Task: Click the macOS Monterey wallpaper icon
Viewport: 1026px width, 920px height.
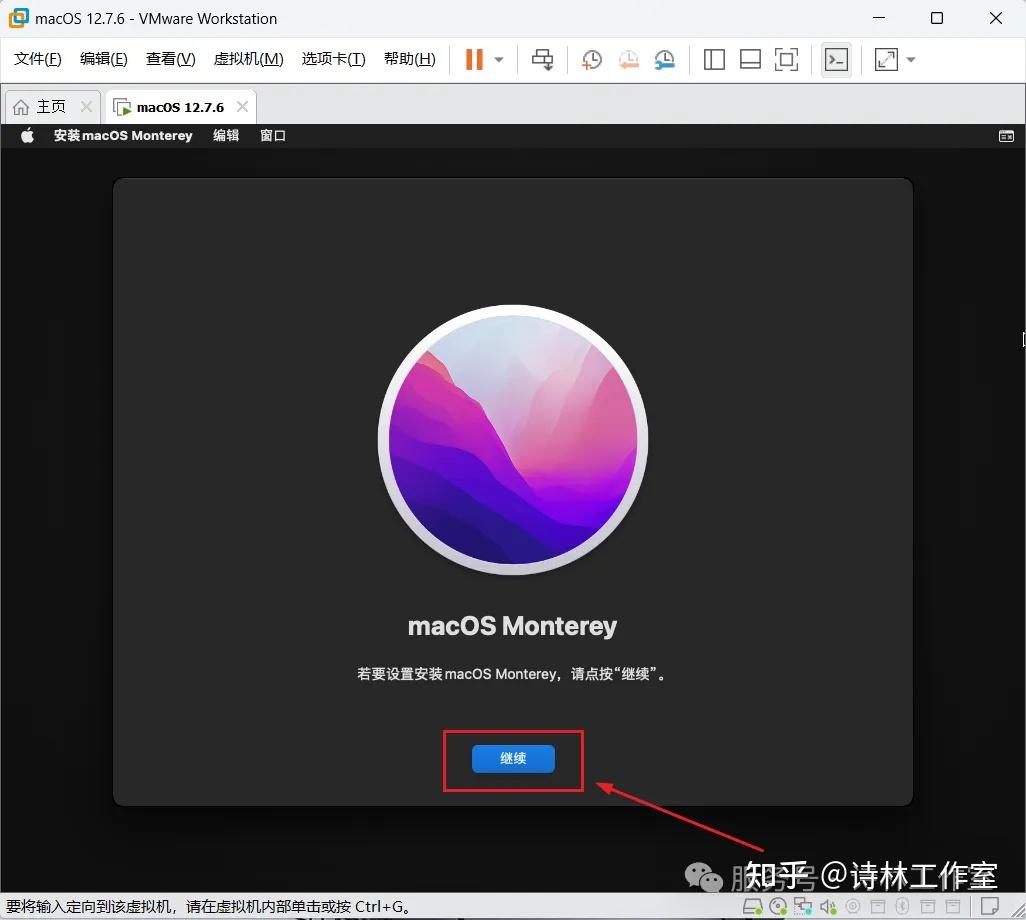Action: click(513, 440)
